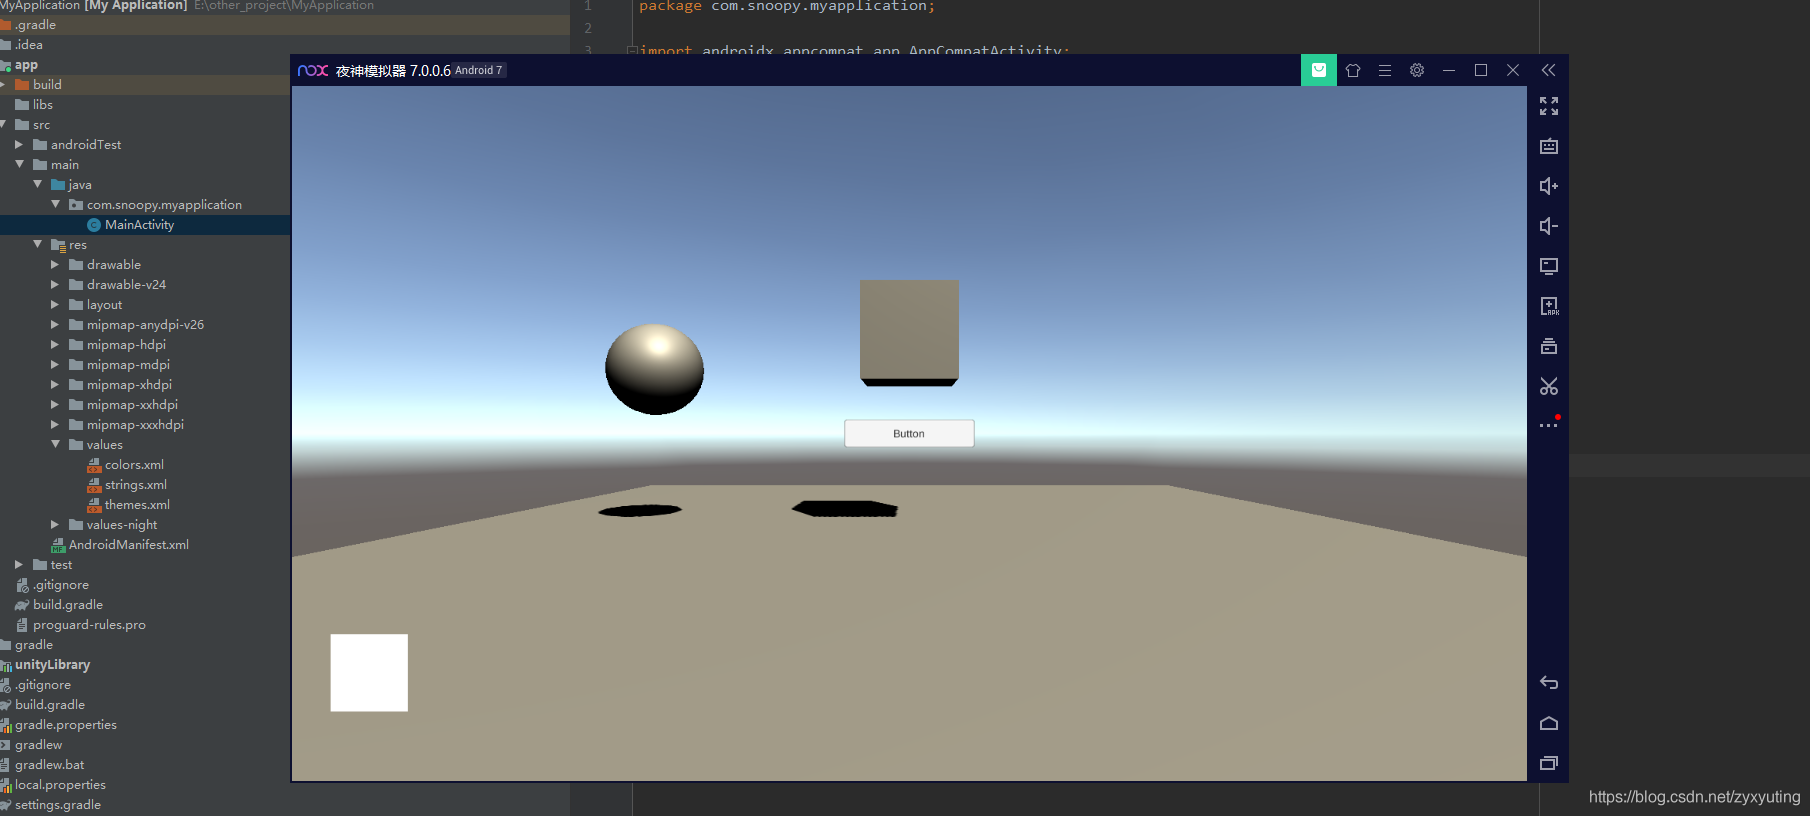
Task: Collapse the res folder
Action: [37, 244]
